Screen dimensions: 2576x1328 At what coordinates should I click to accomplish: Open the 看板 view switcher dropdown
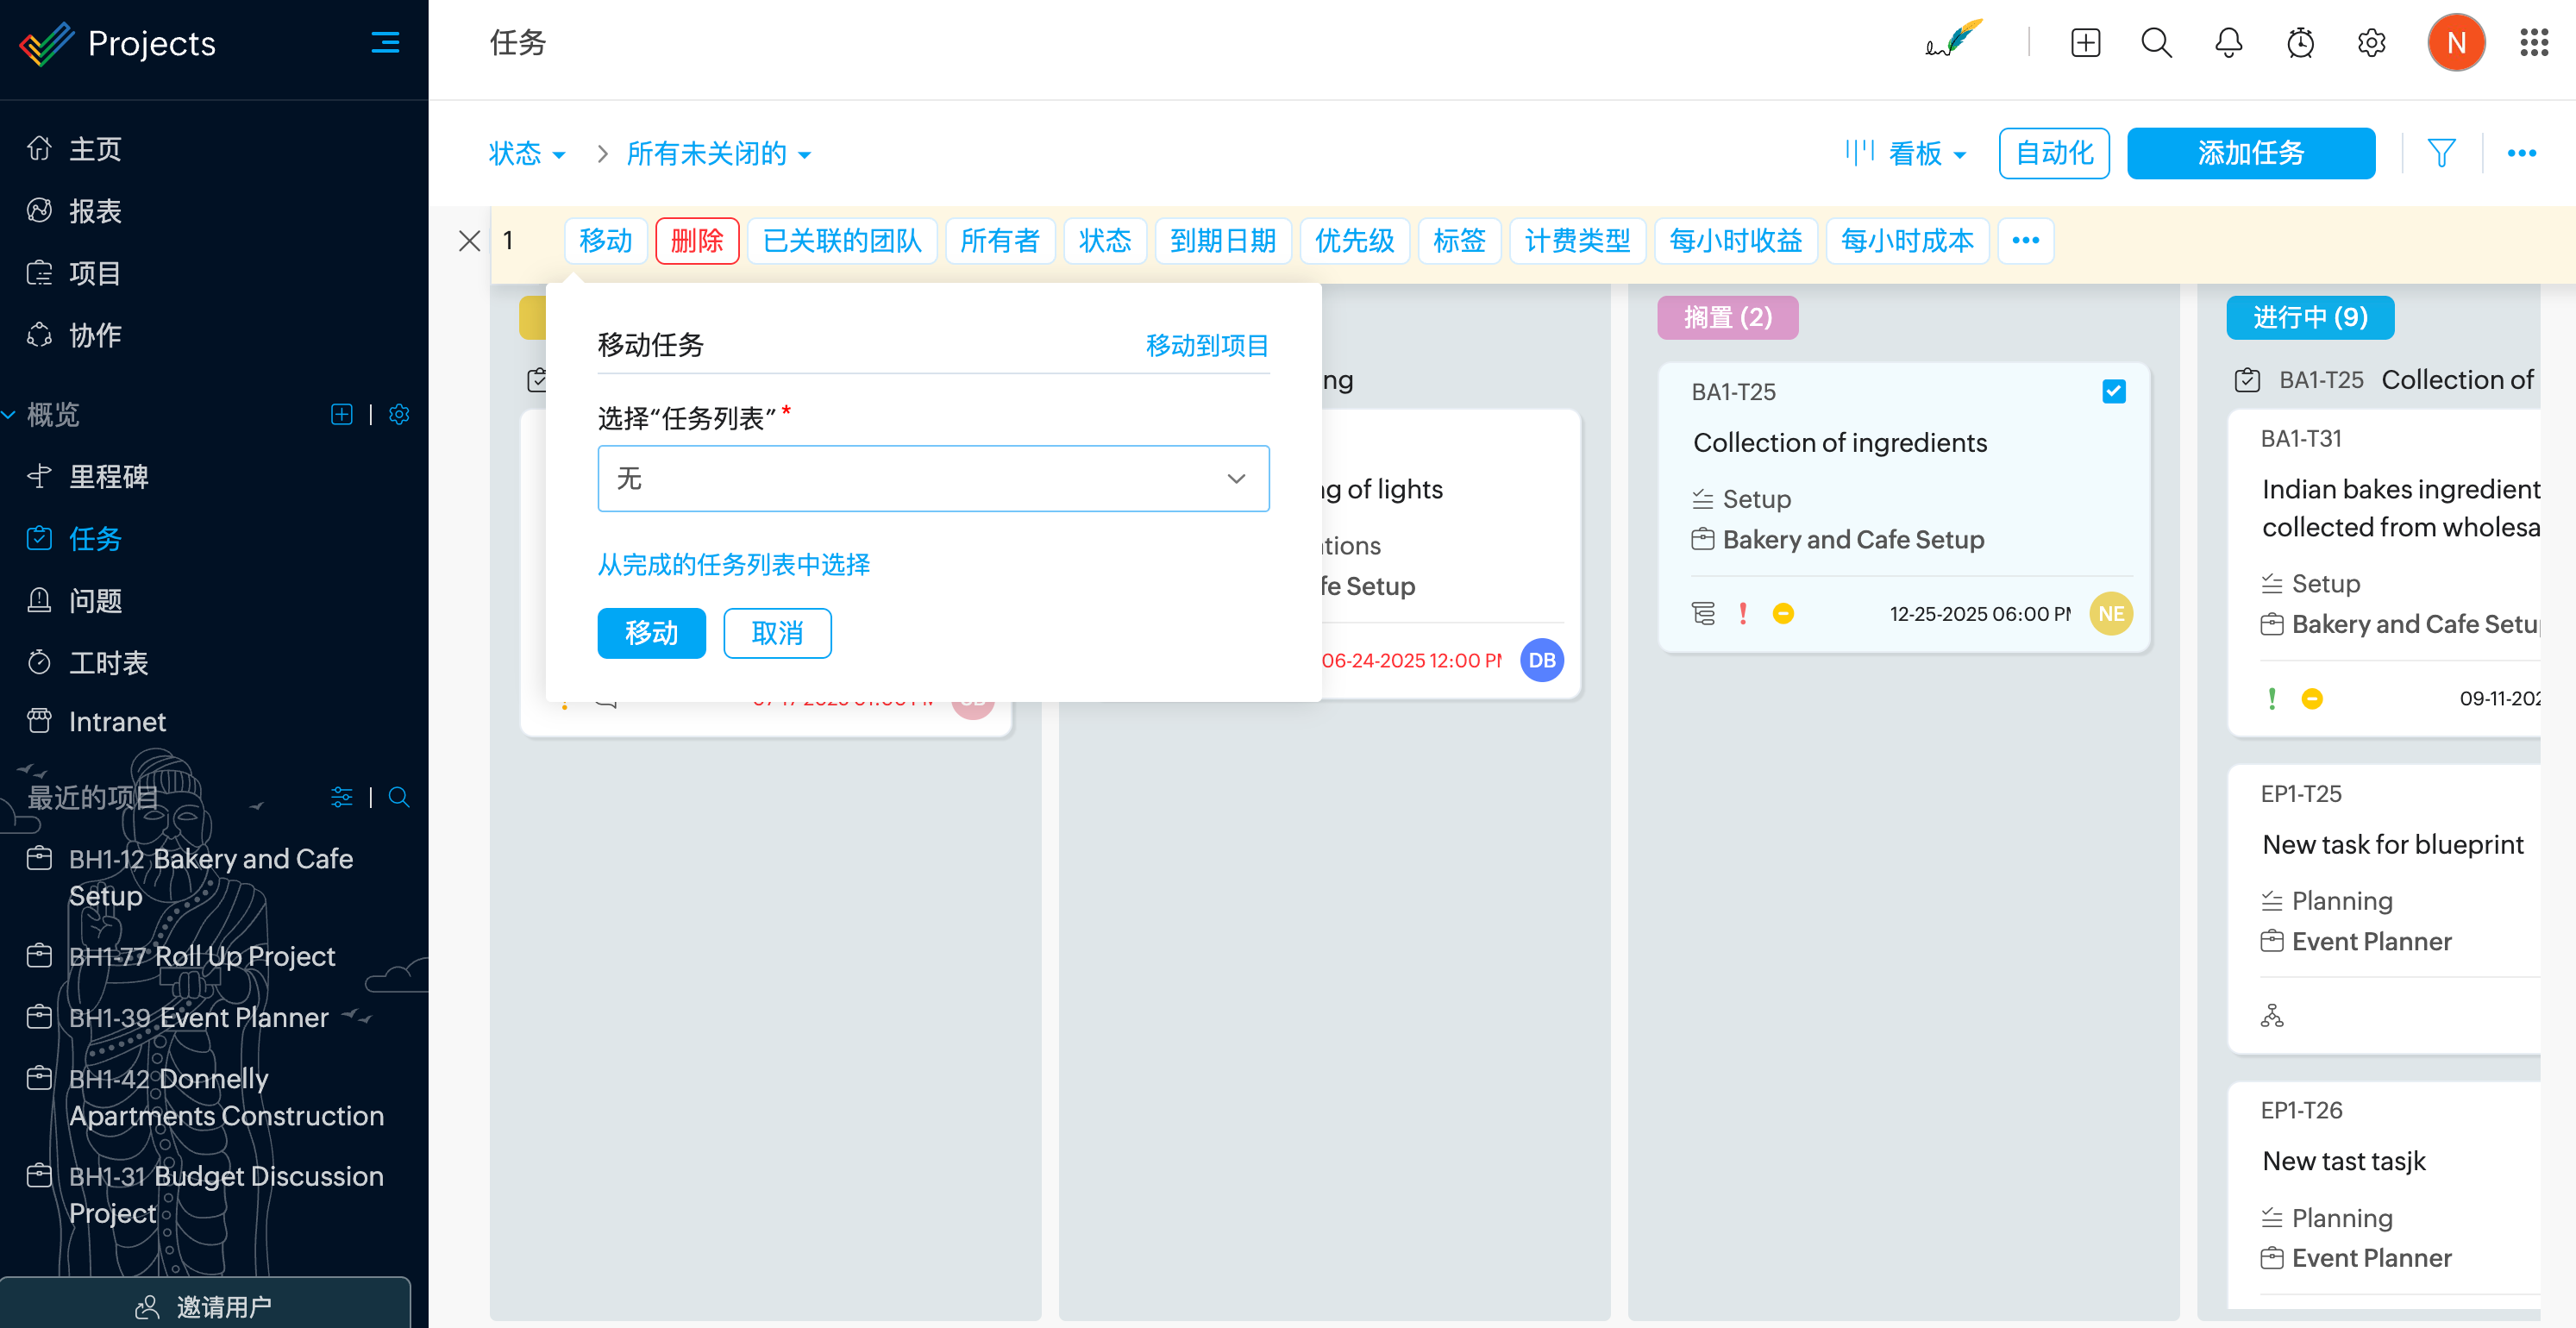(1926, 153)
